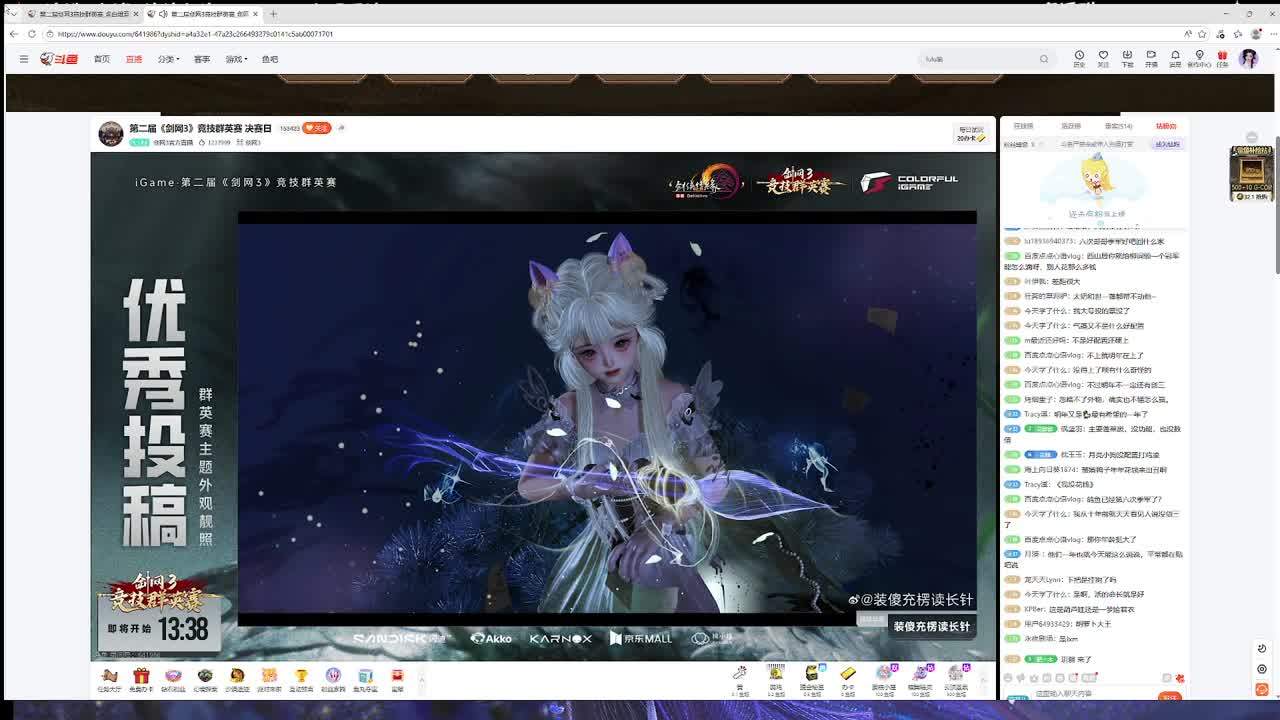Open a new browser tab
Screen dimensions: 1280x720
[273, 14]
